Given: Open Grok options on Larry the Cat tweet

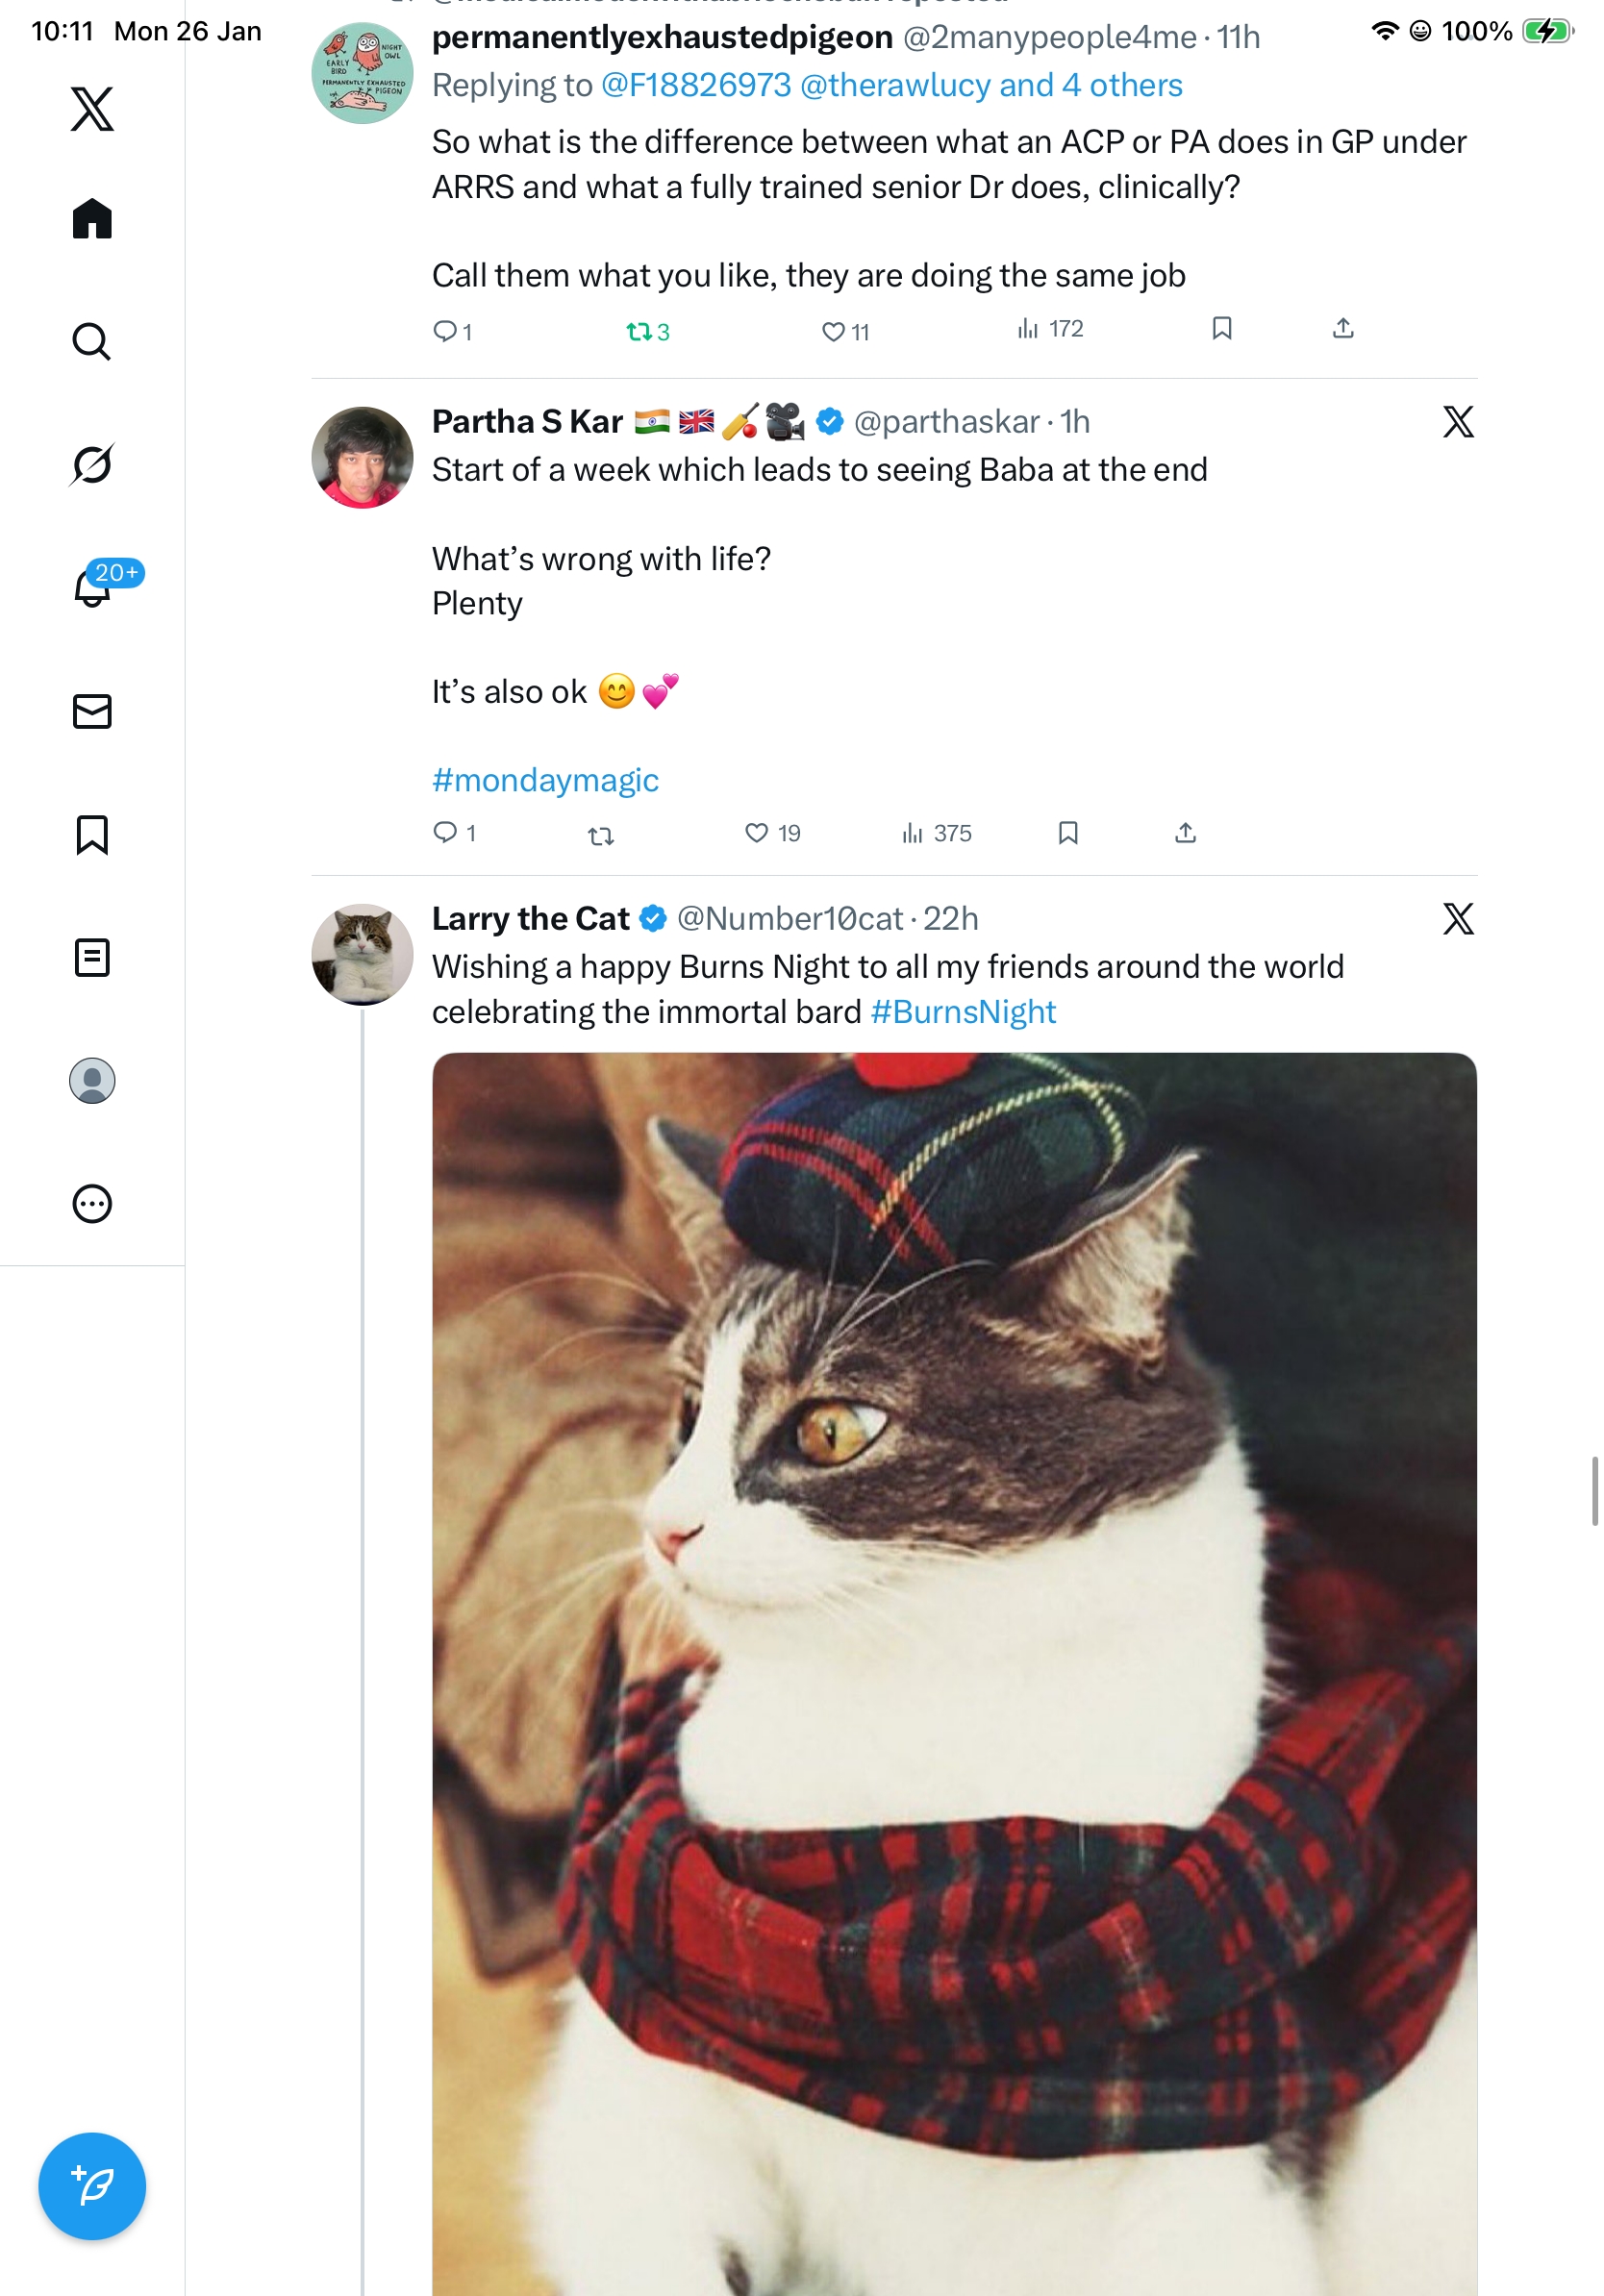Looking at the screenshot, I should (1458, 918).
